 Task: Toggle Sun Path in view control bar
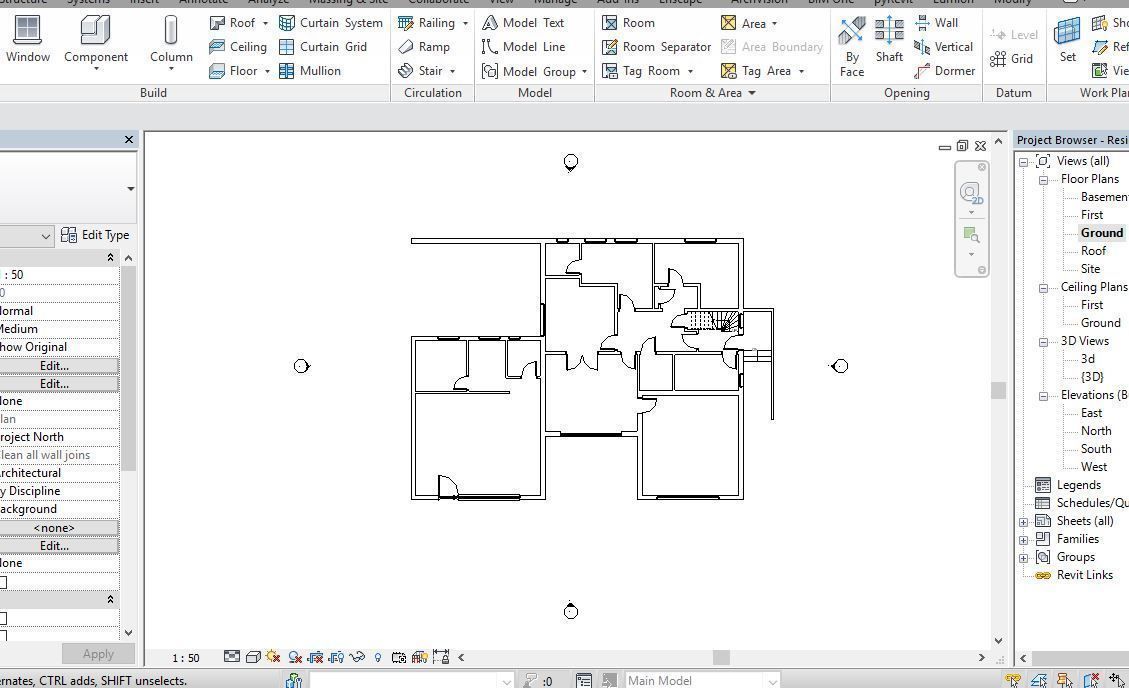[273, 656]
